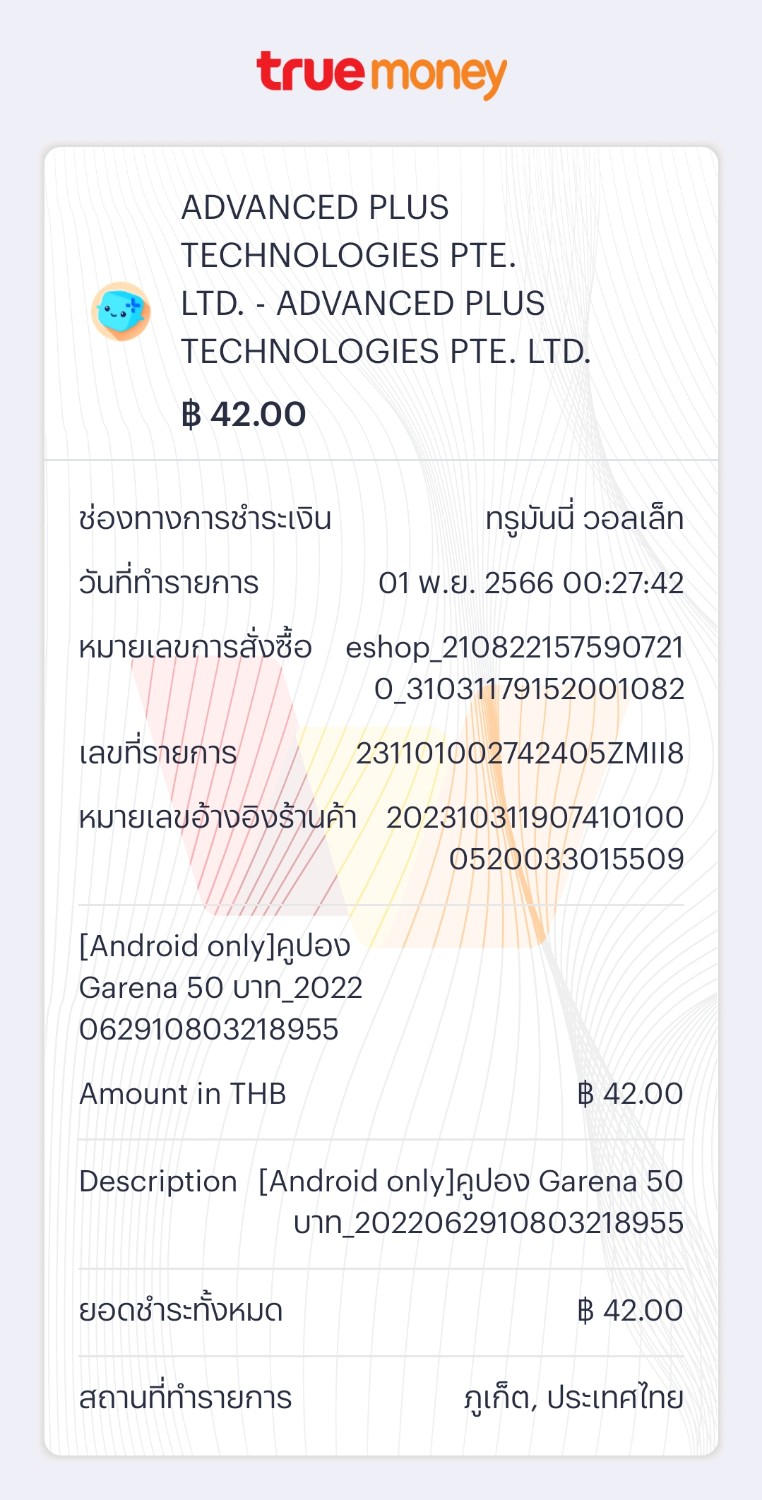Click the ยอดชำระทั้งหมด total amount
The width and height of the screenshot is (762, 1500).
coord(630,1311)
